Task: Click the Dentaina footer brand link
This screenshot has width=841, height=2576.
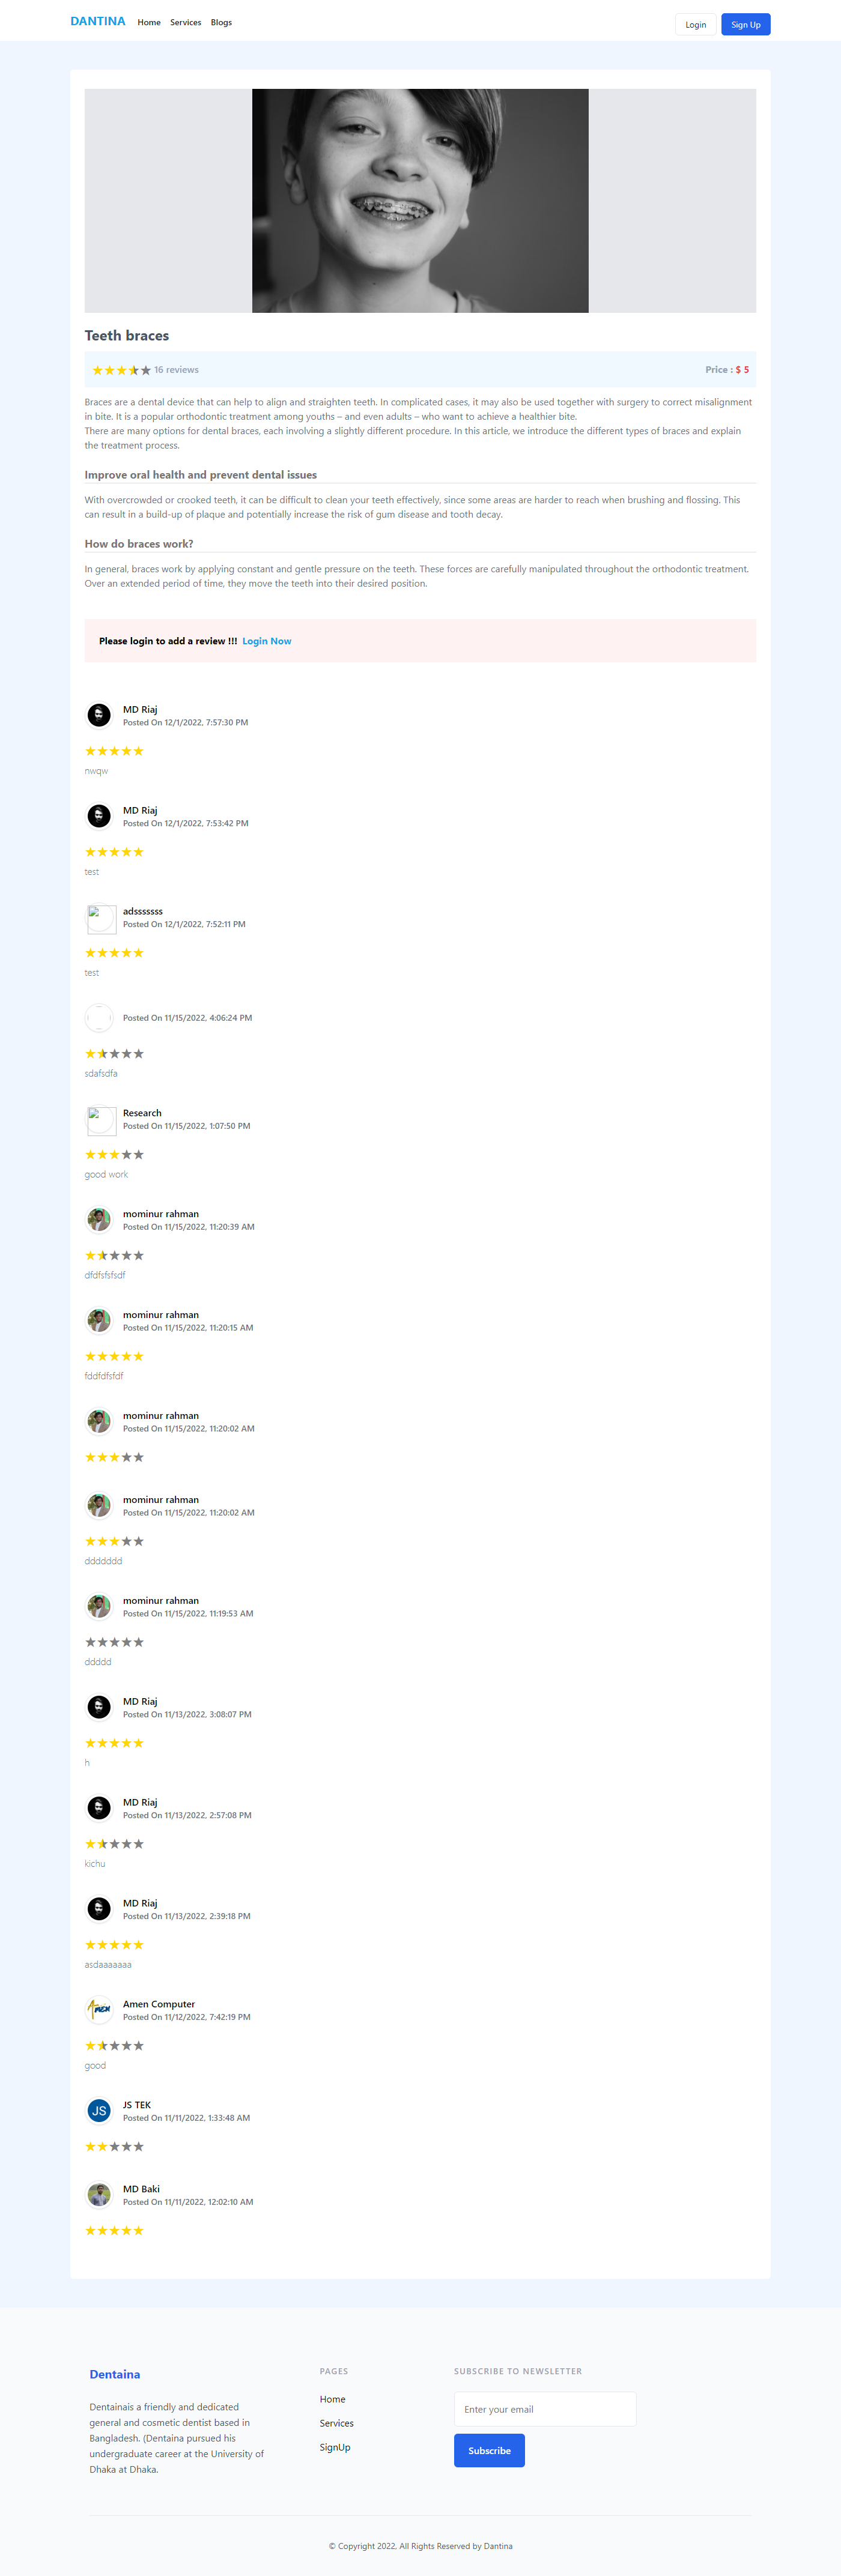Action: 115,2374
